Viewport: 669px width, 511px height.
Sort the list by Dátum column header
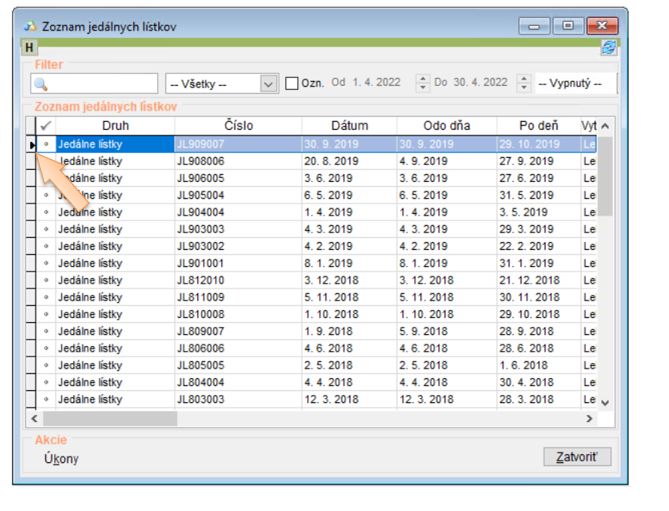pyautogui.click(x=349, y=126)
